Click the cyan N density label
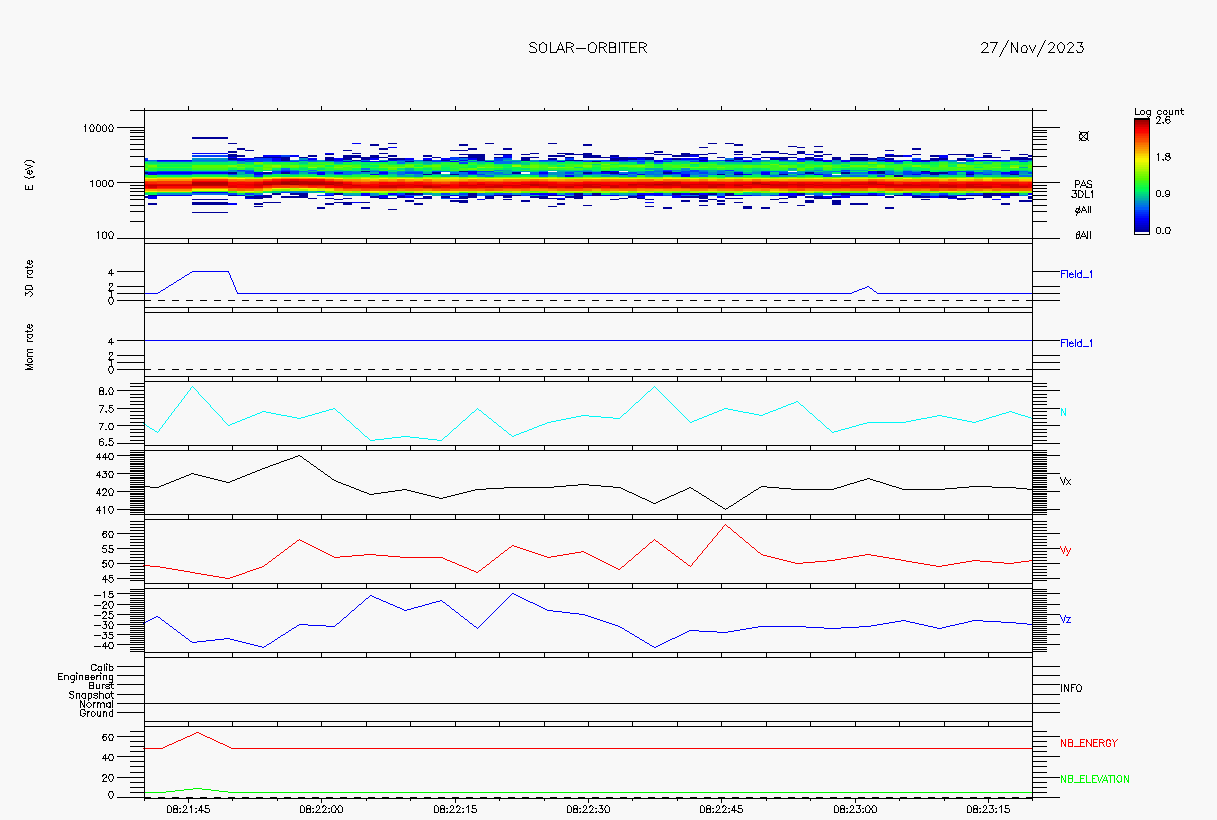The image size is (1217, 820). 1063,412
